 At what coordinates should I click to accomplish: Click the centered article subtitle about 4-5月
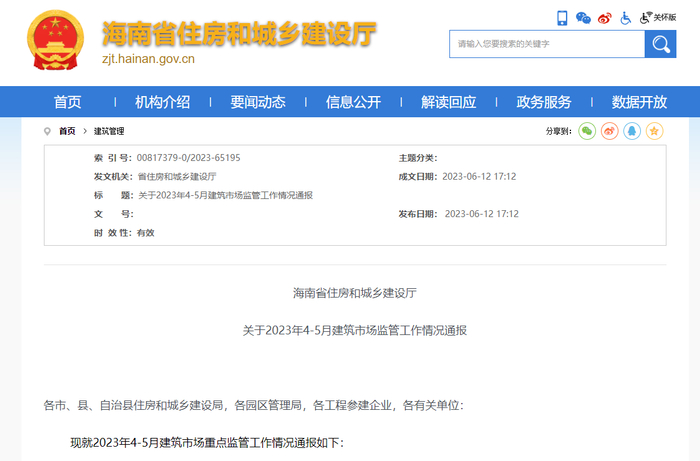pyautogui.click(x=355, y=331)
